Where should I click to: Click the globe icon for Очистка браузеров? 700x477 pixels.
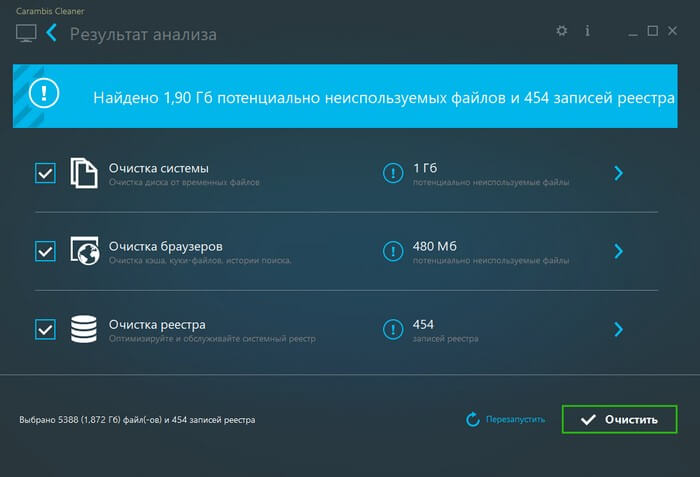coord(84,251)
